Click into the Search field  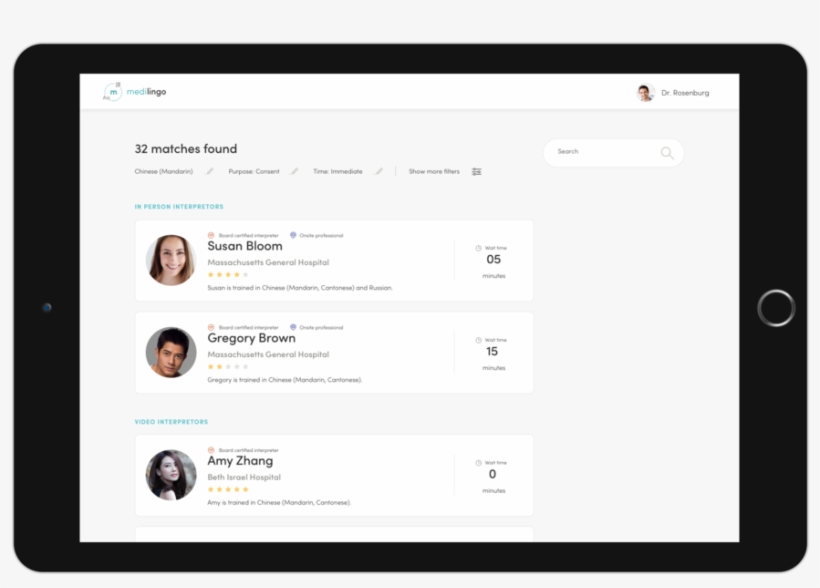[600, 152]
